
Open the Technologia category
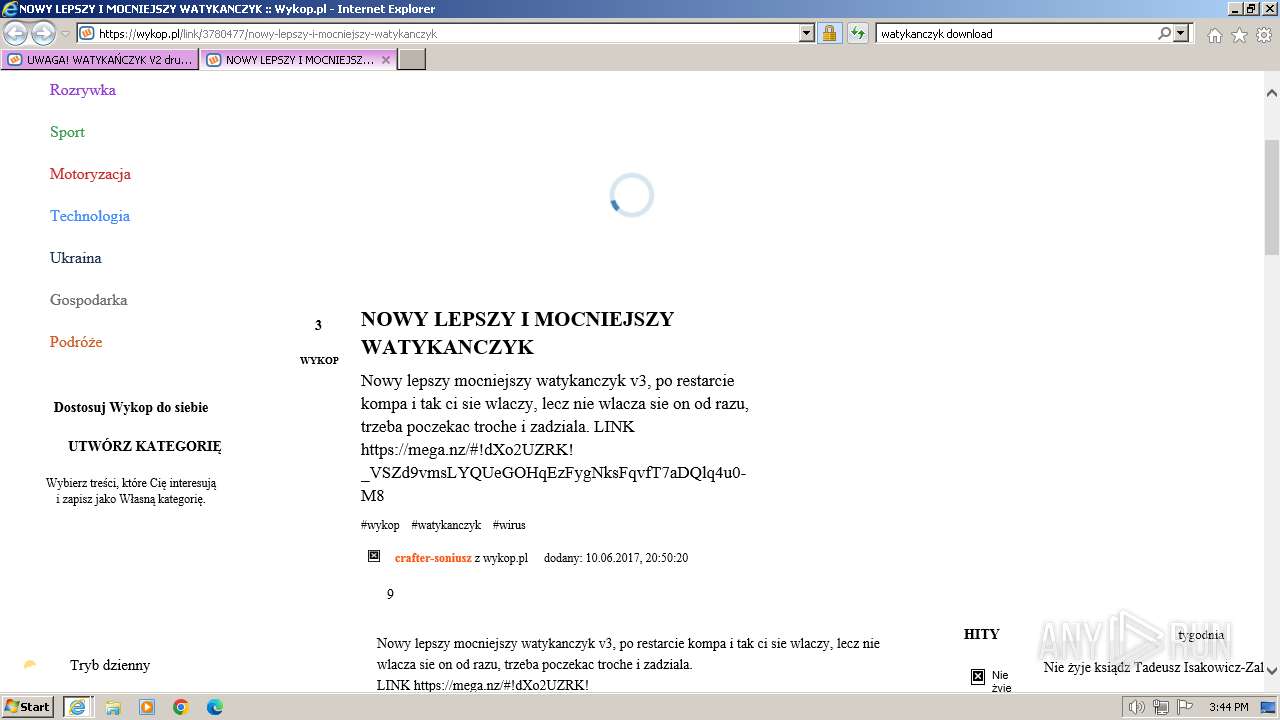point(90,216)
